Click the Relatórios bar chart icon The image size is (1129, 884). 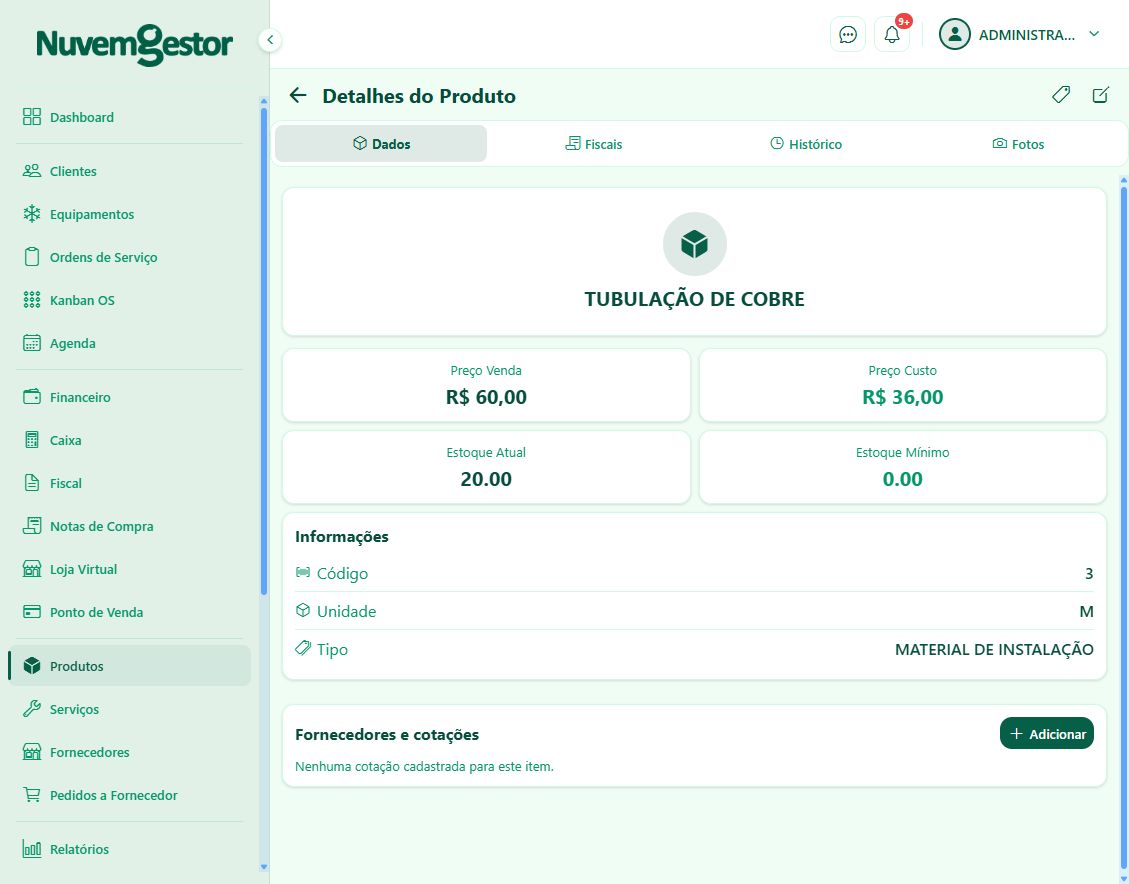[32, 849]
